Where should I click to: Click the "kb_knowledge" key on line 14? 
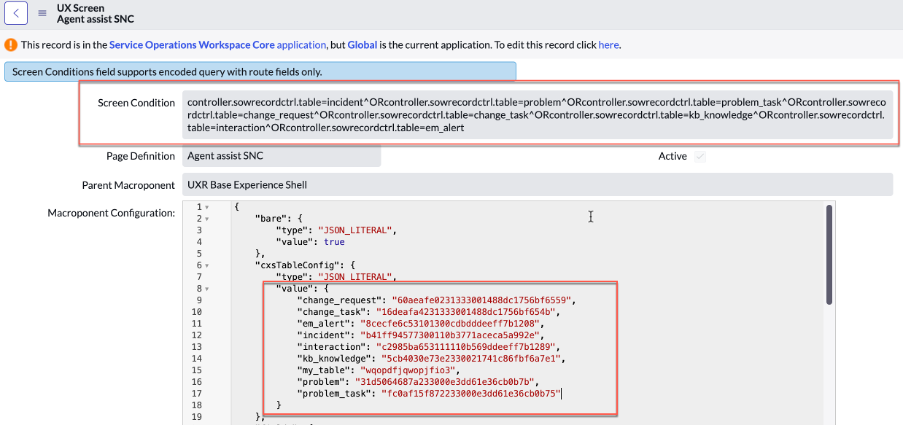click(x=336, y=358)
